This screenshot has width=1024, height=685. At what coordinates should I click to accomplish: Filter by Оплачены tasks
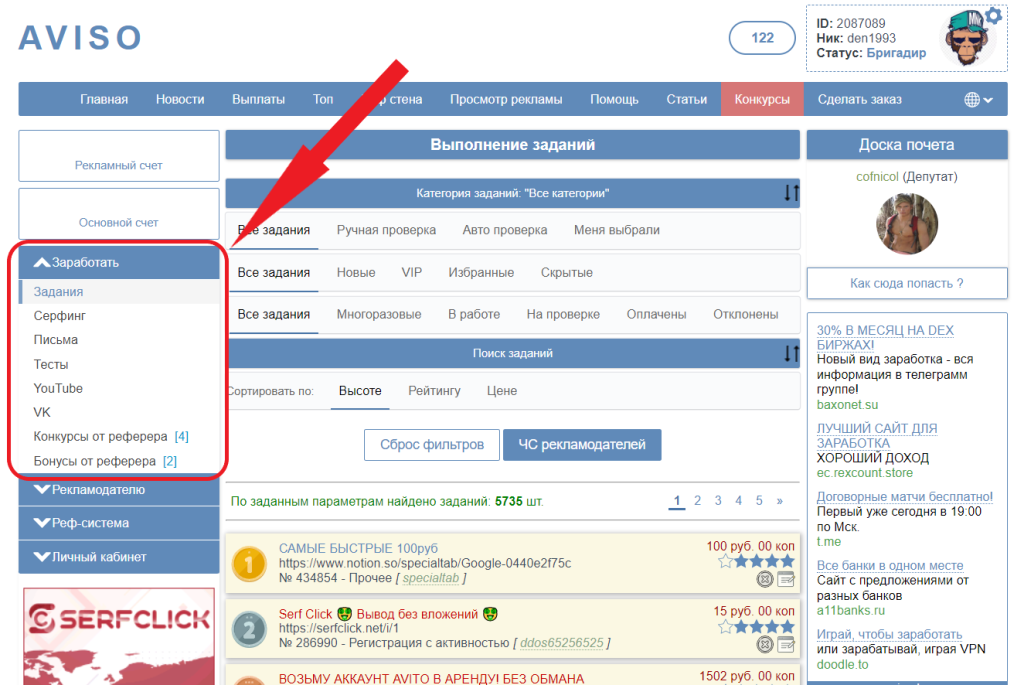656,314
